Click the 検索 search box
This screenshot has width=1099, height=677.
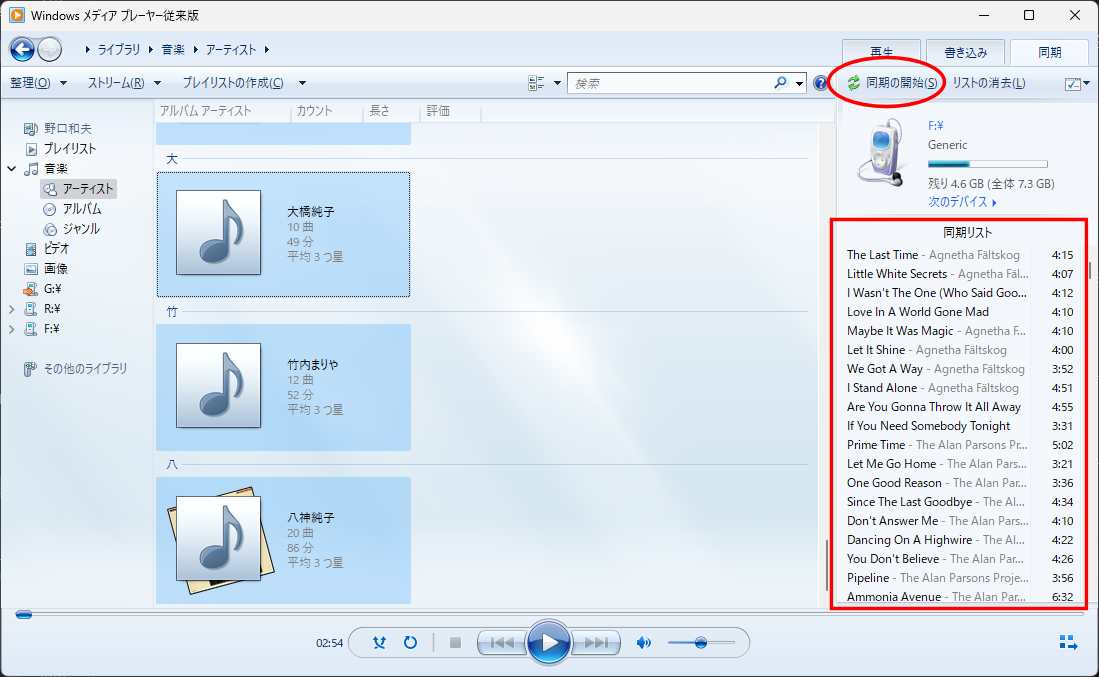click(671, 83)
